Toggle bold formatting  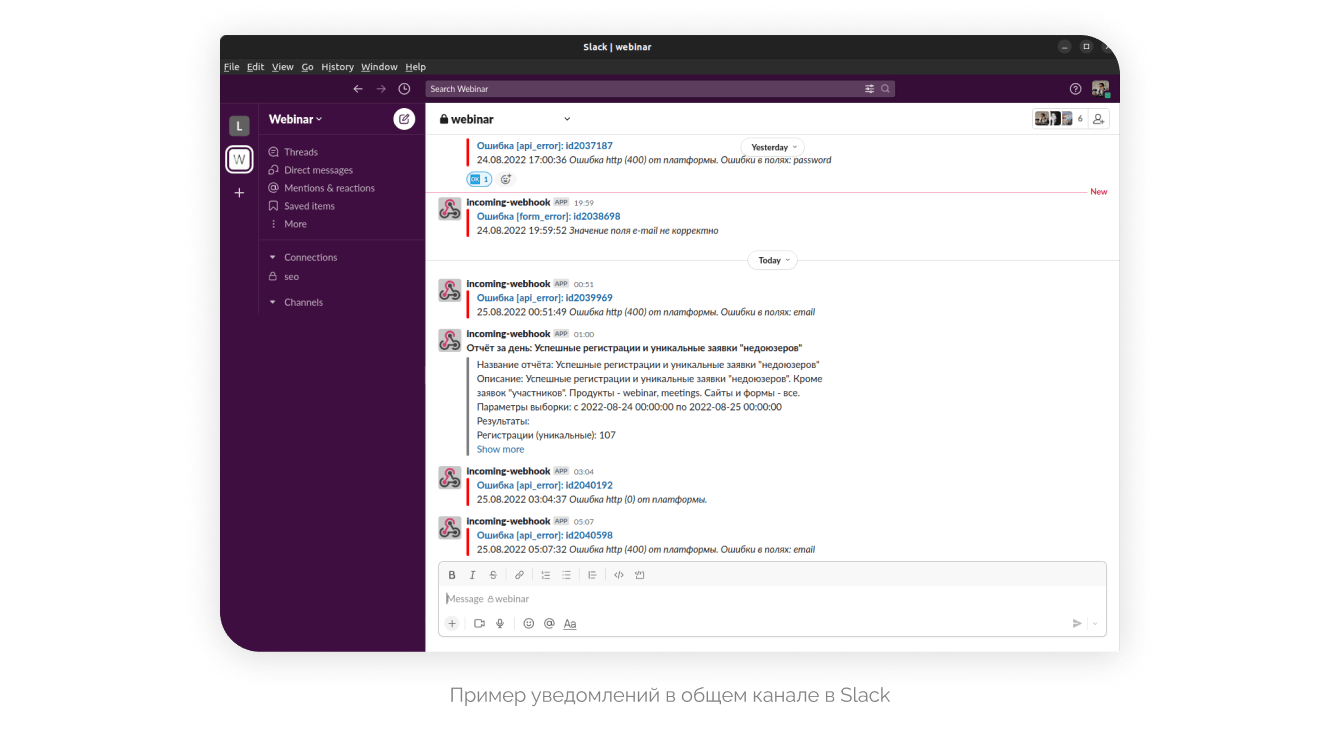[x=452, y=575]
